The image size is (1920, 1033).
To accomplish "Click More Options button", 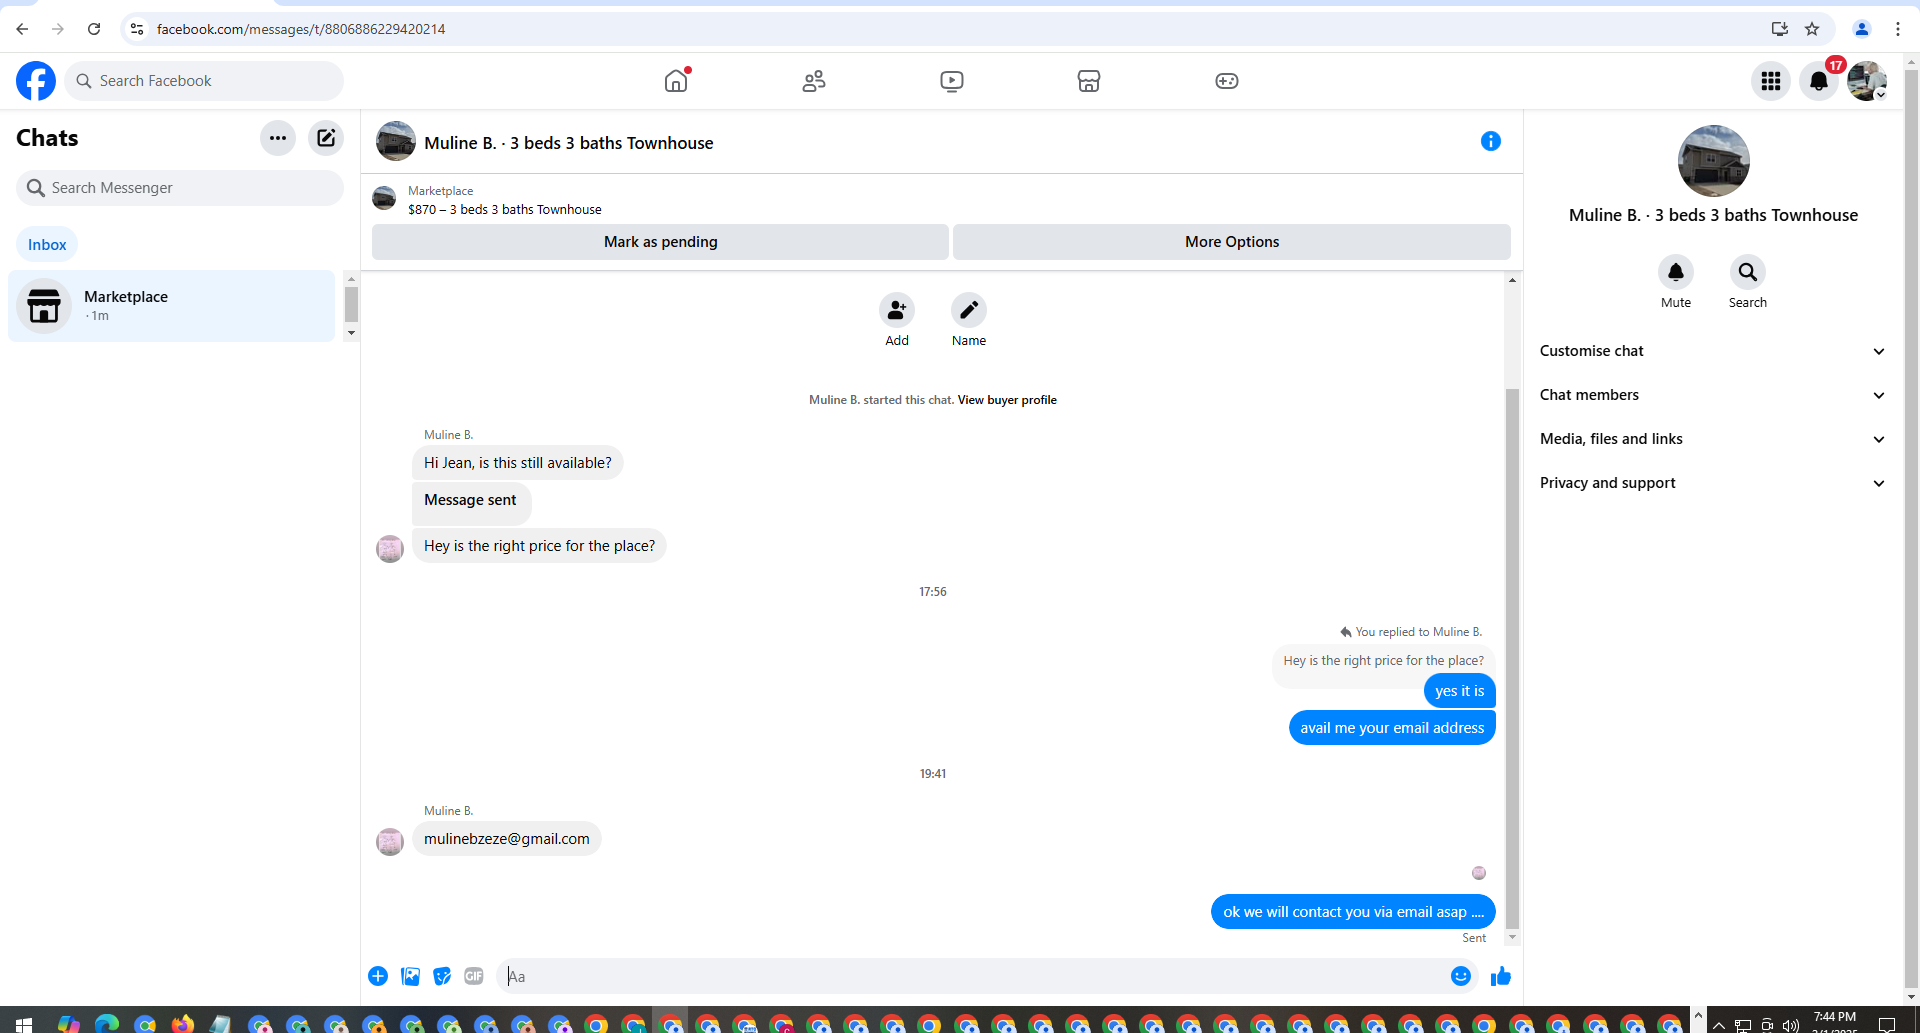I will [1232, 242].
